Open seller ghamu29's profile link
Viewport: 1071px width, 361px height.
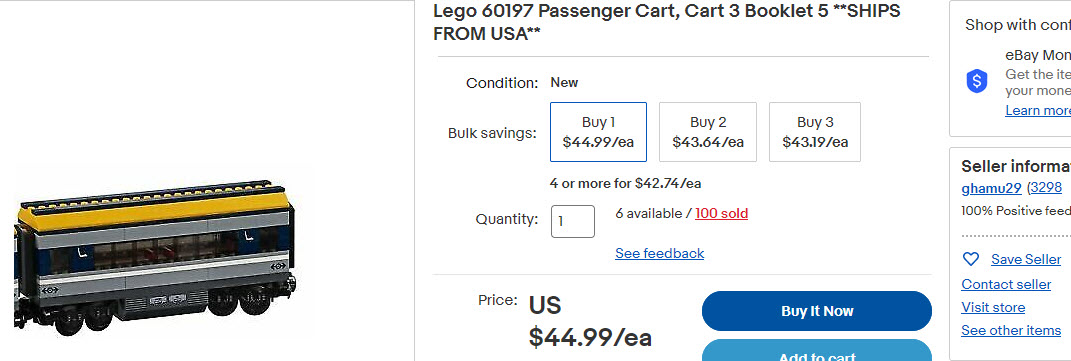[991, 188]
